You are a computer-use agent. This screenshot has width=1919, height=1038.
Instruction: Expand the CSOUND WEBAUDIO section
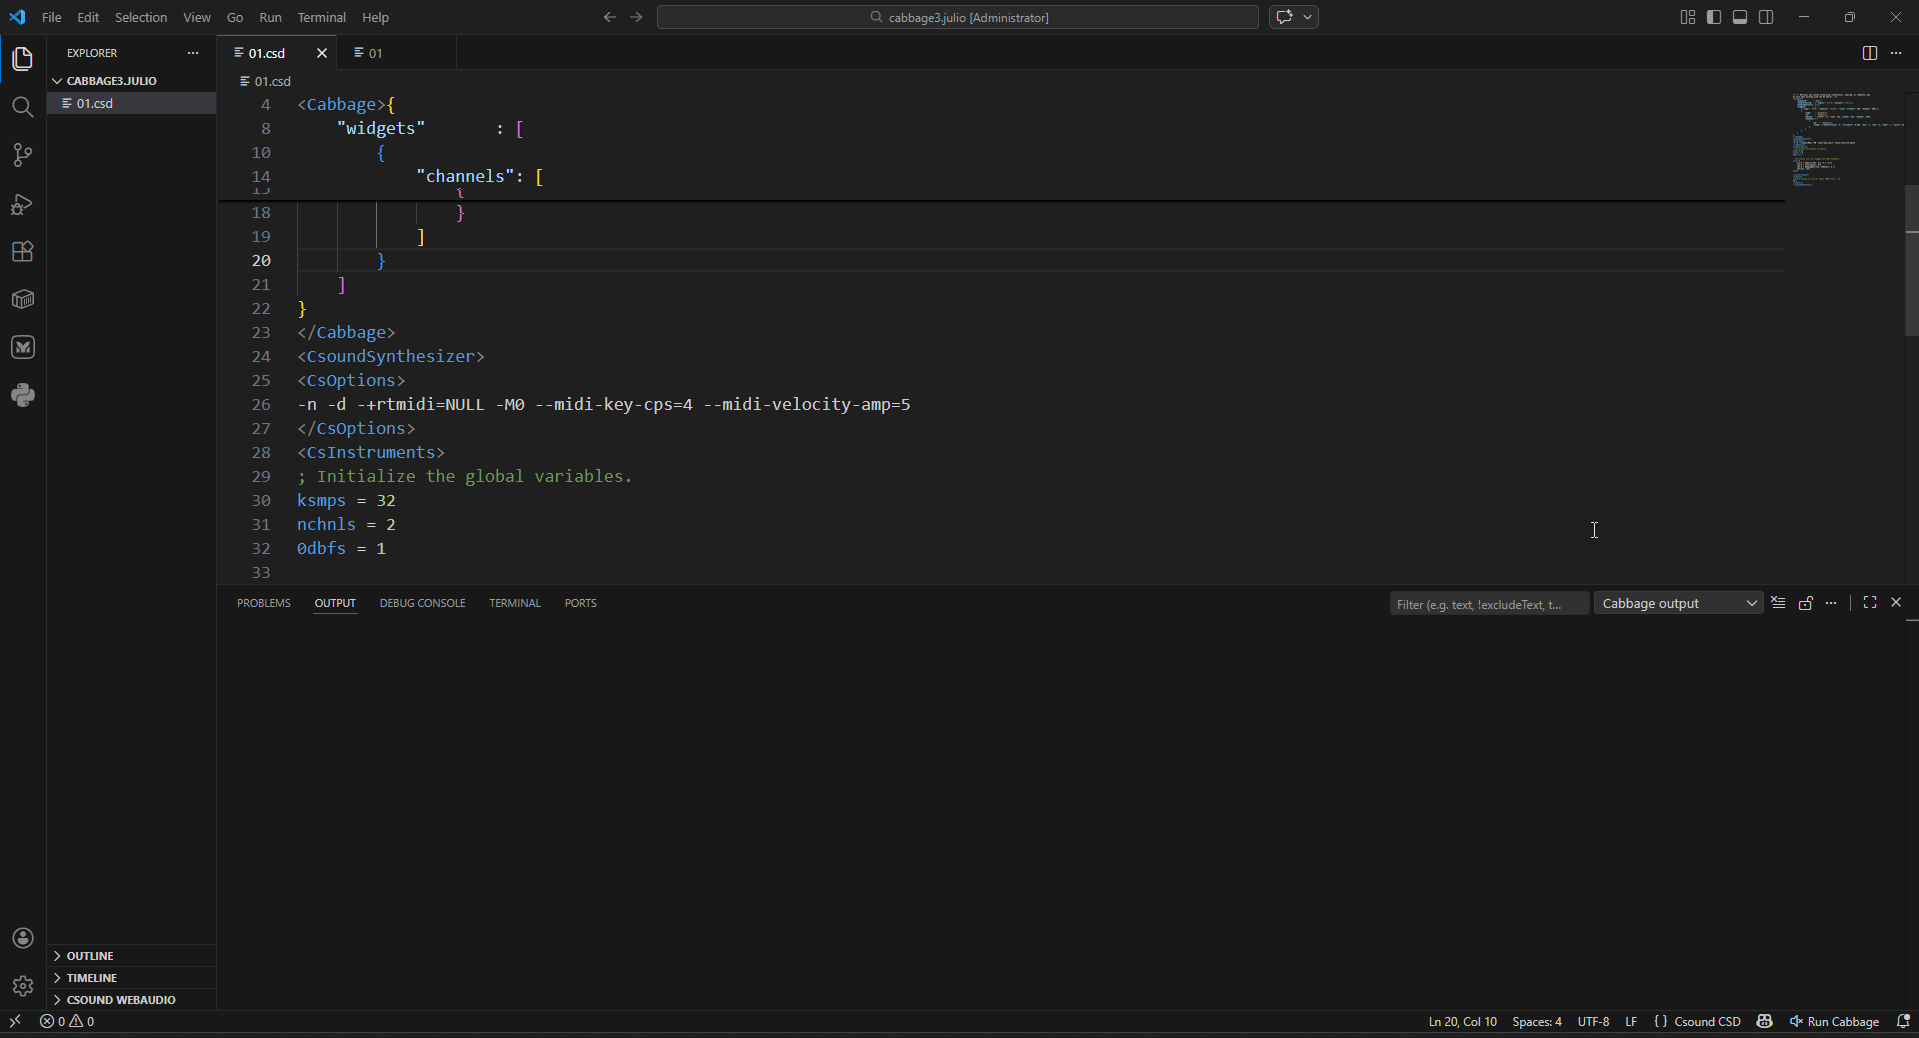tap(120, 1000)
